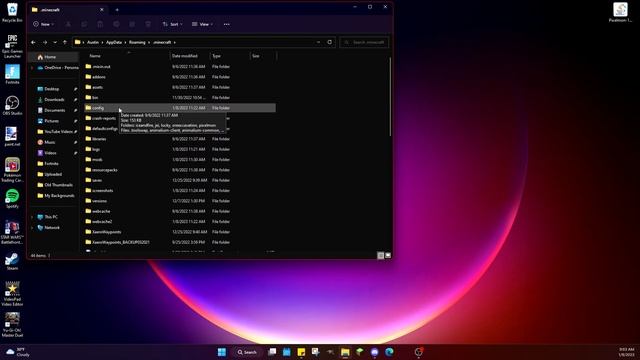Open Sticky Notes on the taskbar
The width and height of the screenshot is (640, 360).
301,352
